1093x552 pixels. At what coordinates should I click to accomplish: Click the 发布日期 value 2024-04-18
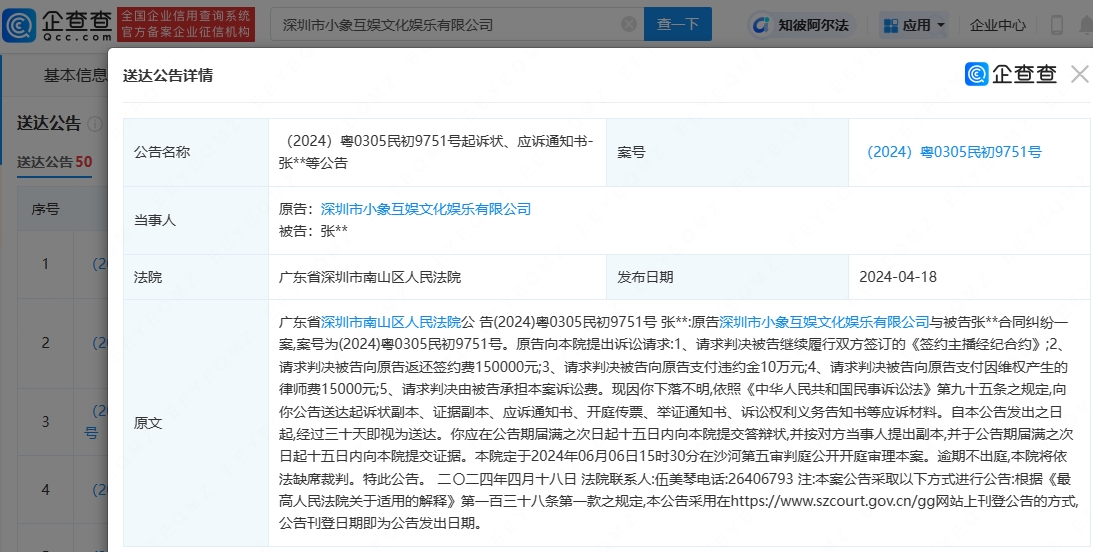pyautogui.click(x=898, y=277)
